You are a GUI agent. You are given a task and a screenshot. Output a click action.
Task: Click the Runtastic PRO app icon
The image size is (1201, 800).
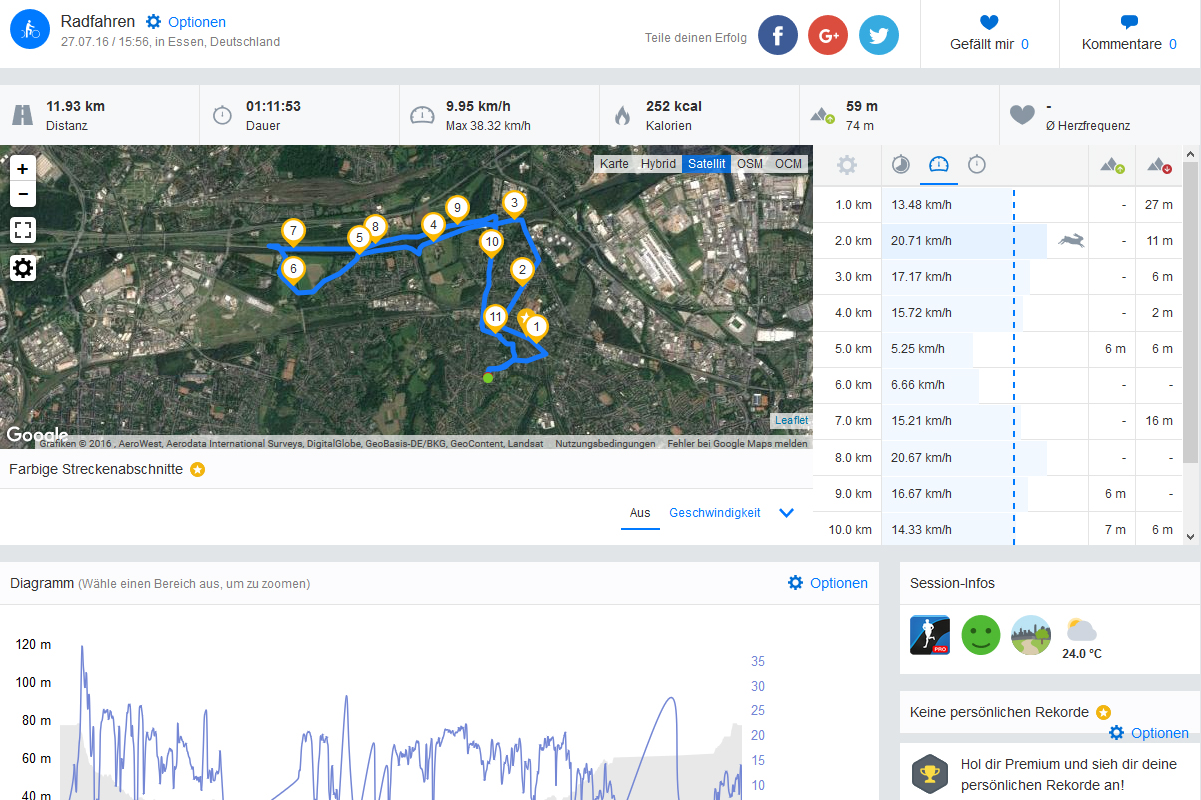[930, 635]
